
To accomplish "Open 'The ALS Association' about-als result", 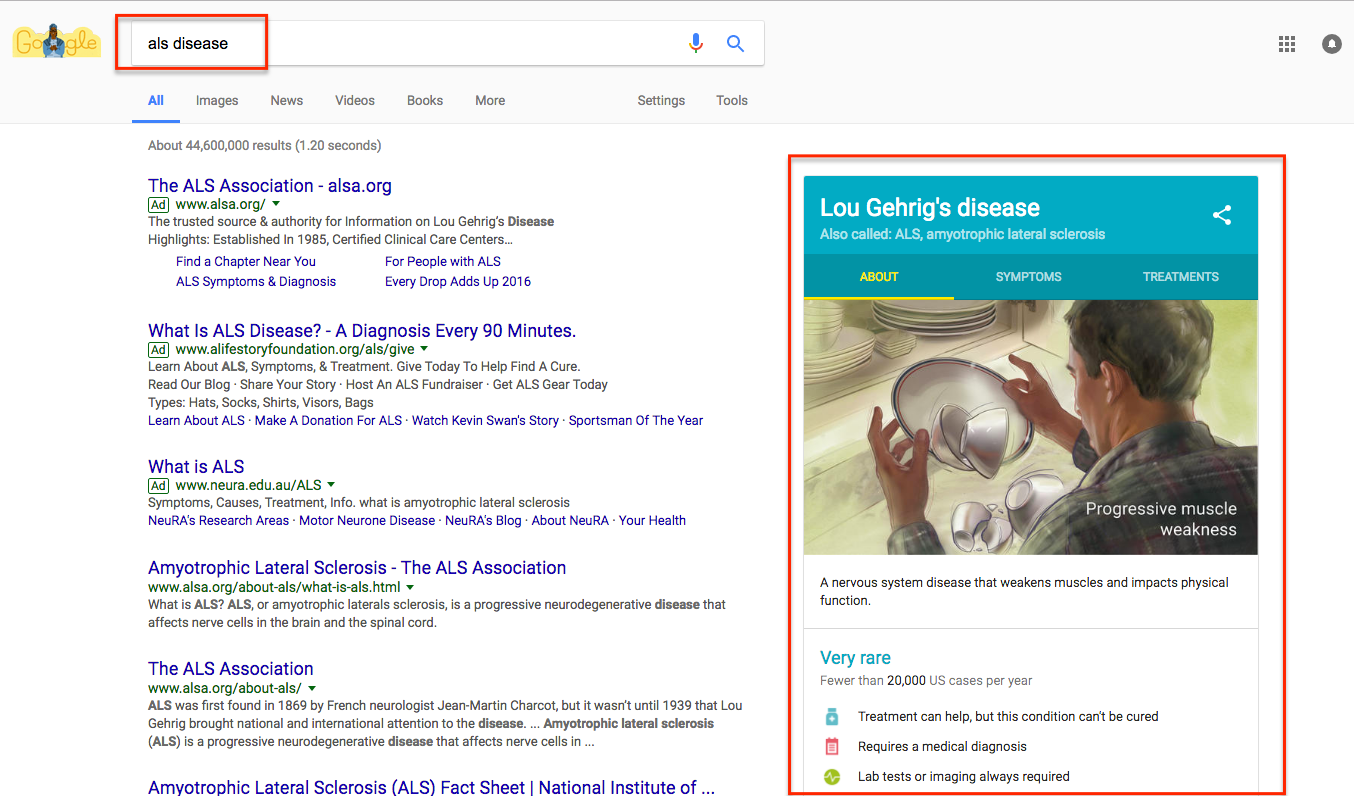I will 231,668.
